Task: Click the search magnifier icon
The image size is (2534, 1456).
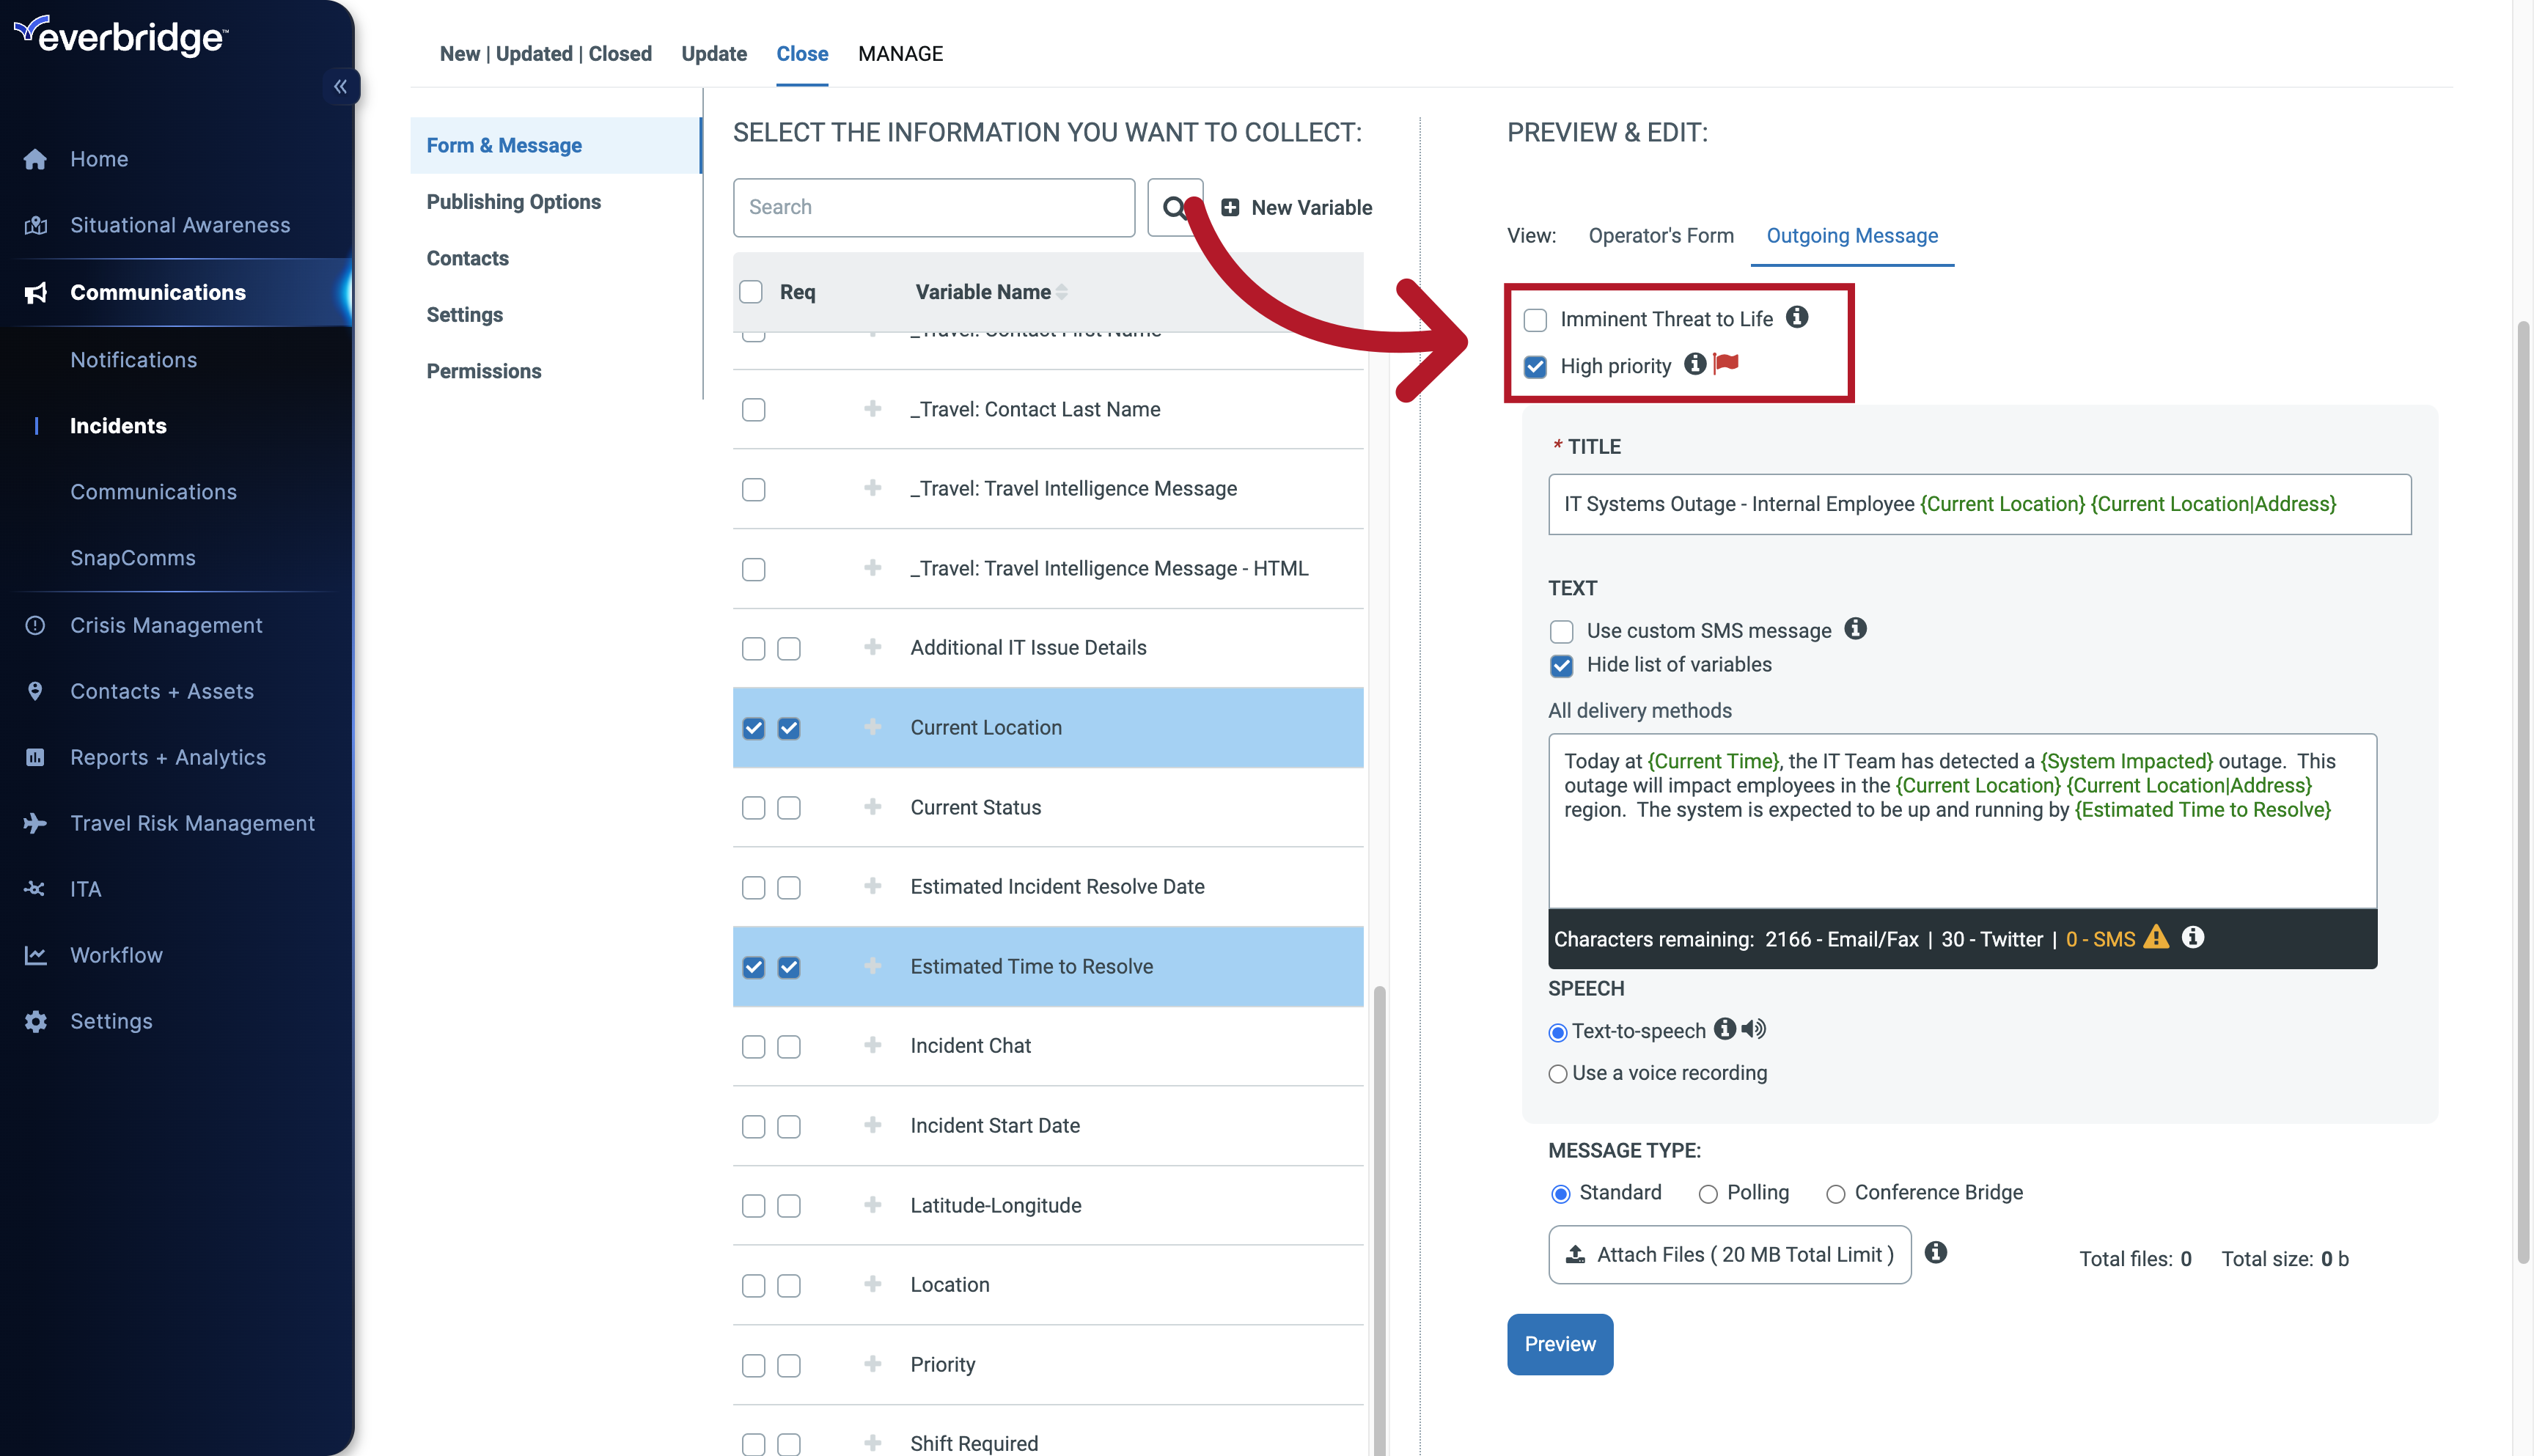Action: tap(1175, 207)
